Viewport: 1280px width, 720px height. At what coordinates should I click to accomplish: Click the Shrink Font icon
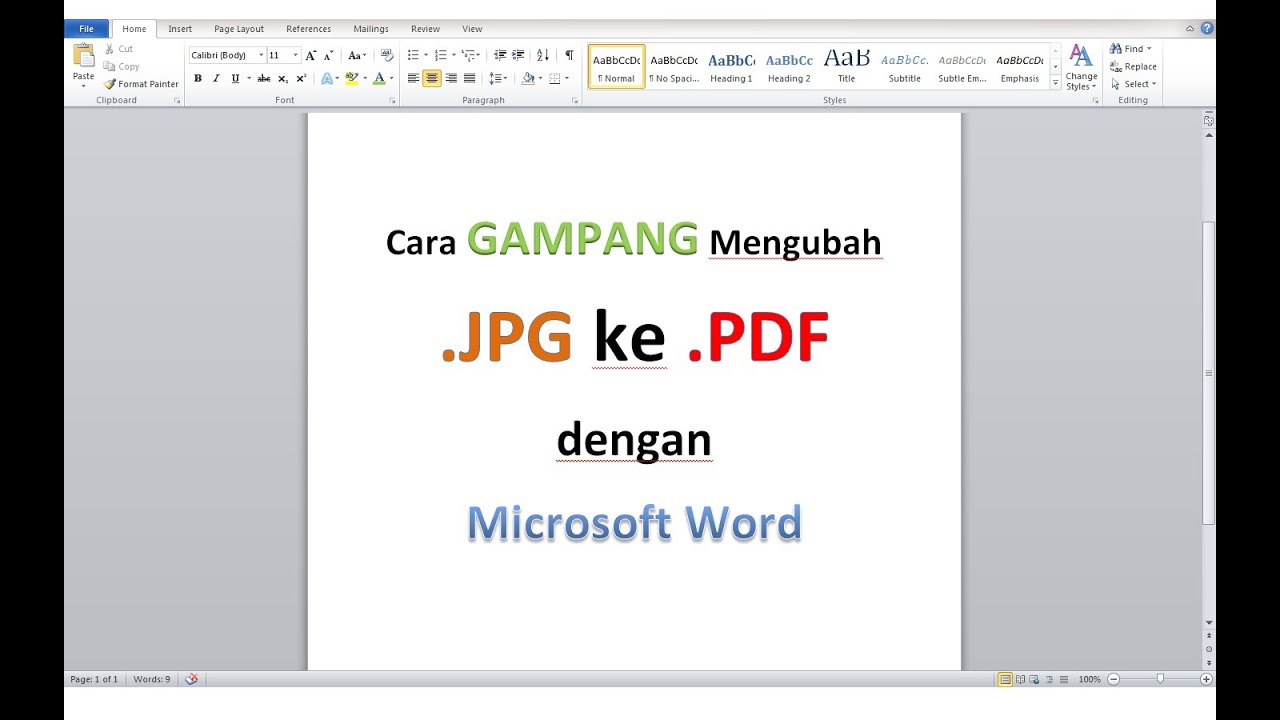pyautogui.click(x=329, y=56)
